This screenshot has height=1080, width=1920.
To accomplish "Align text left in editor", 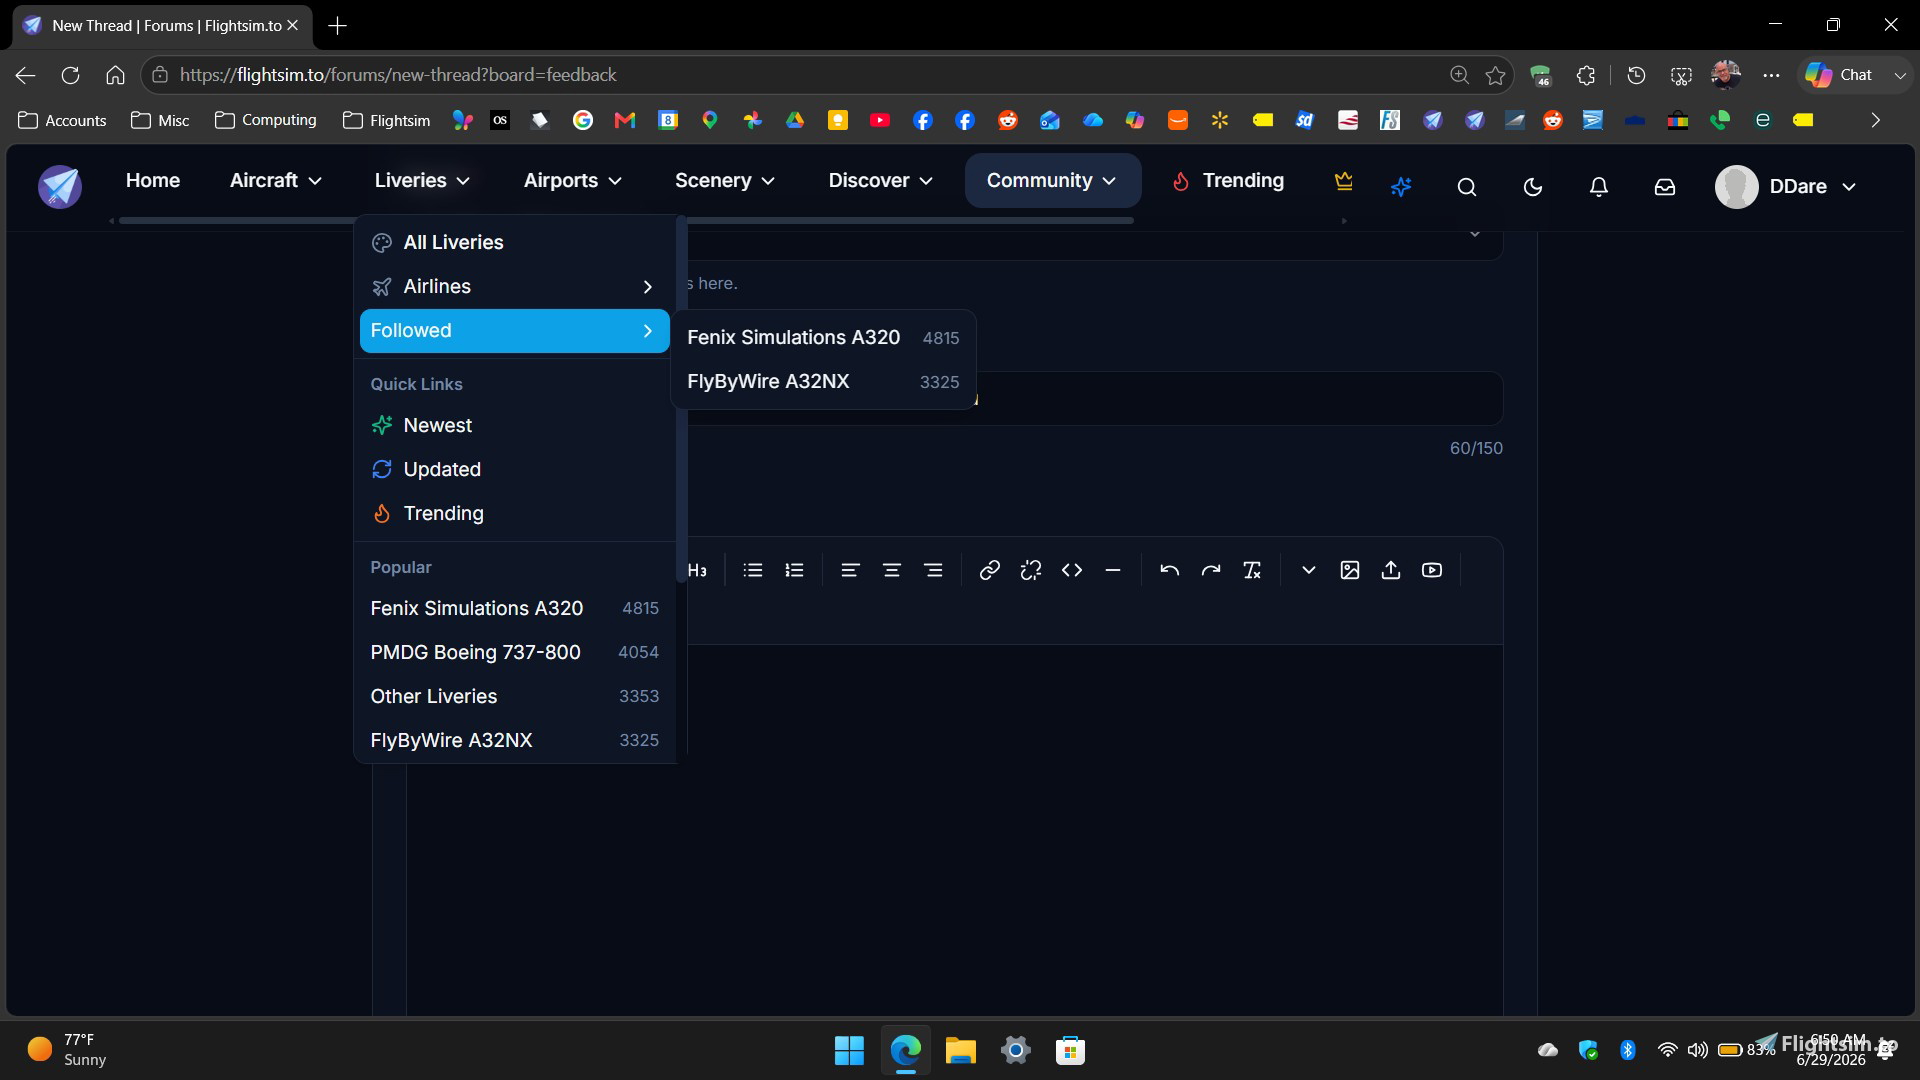I will click(x=850, y=570).
